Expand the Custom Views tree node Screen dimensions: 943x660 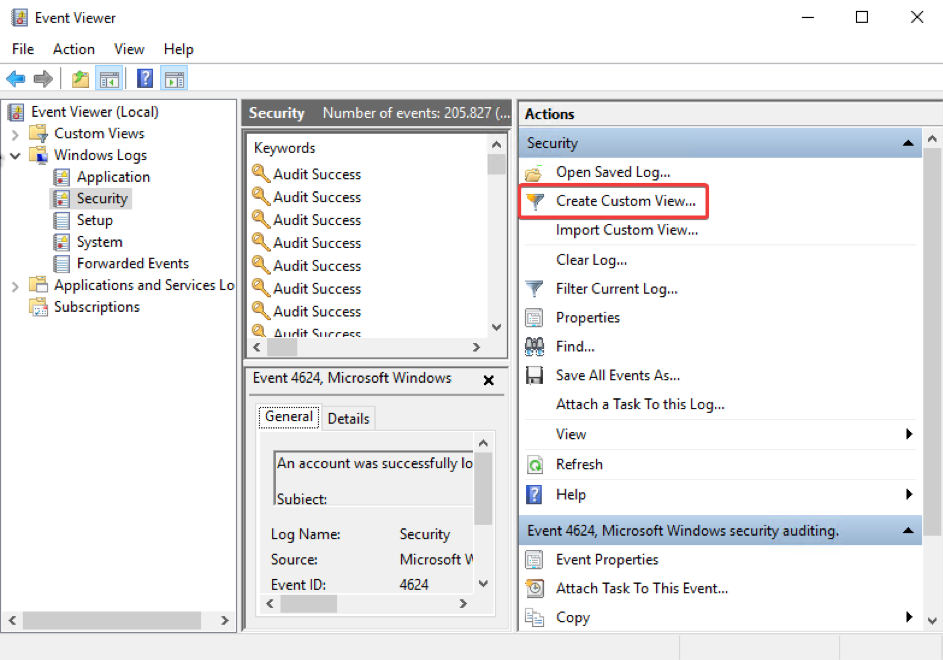15,134
